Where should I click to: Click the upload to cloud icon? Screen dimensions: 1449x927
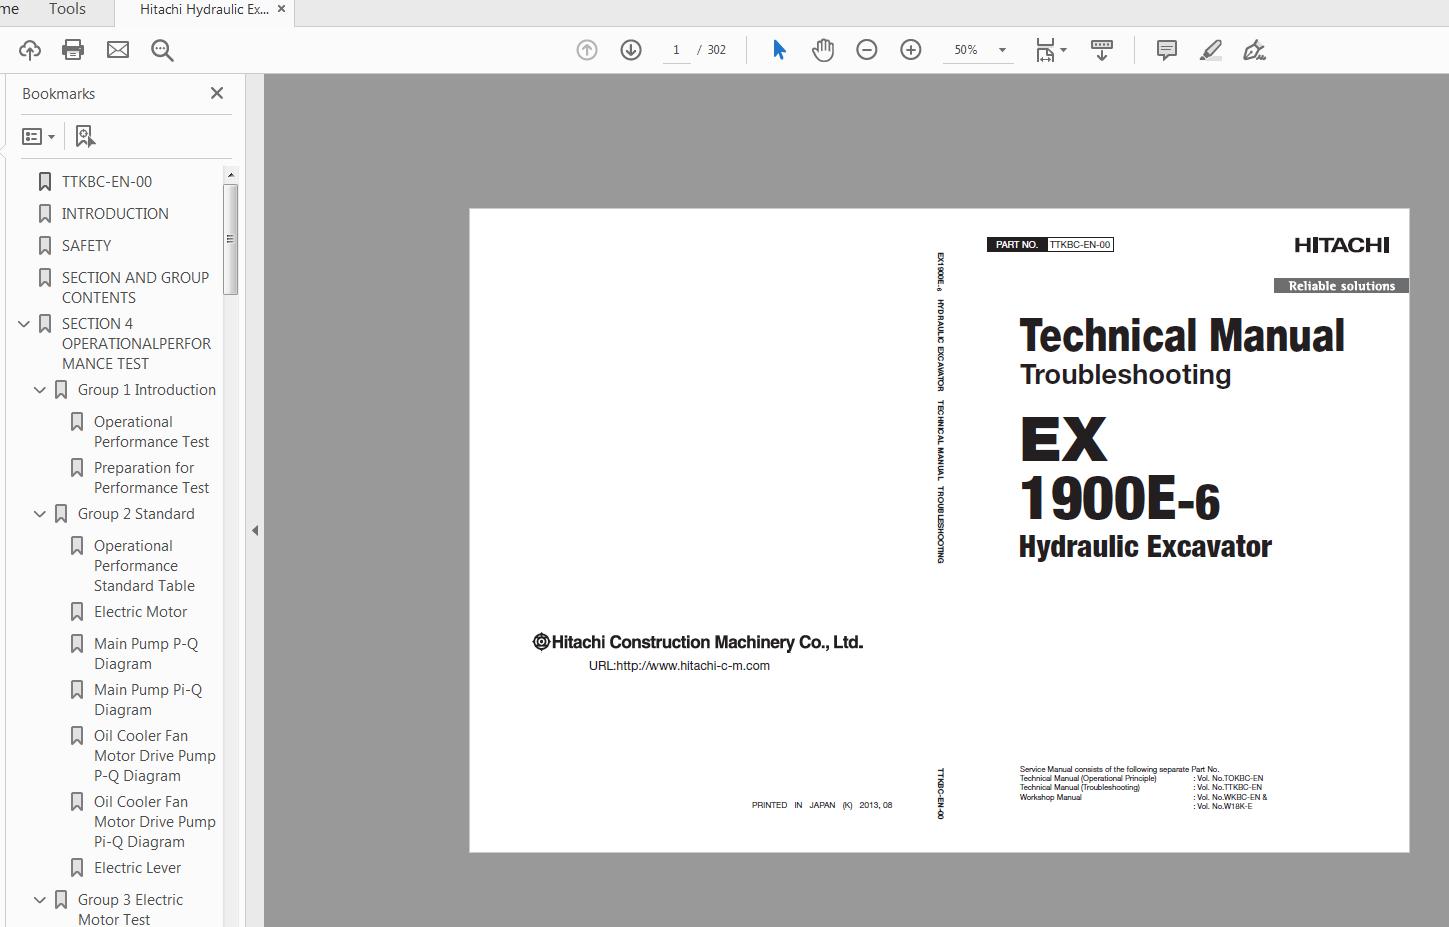(x=29, y=50)
